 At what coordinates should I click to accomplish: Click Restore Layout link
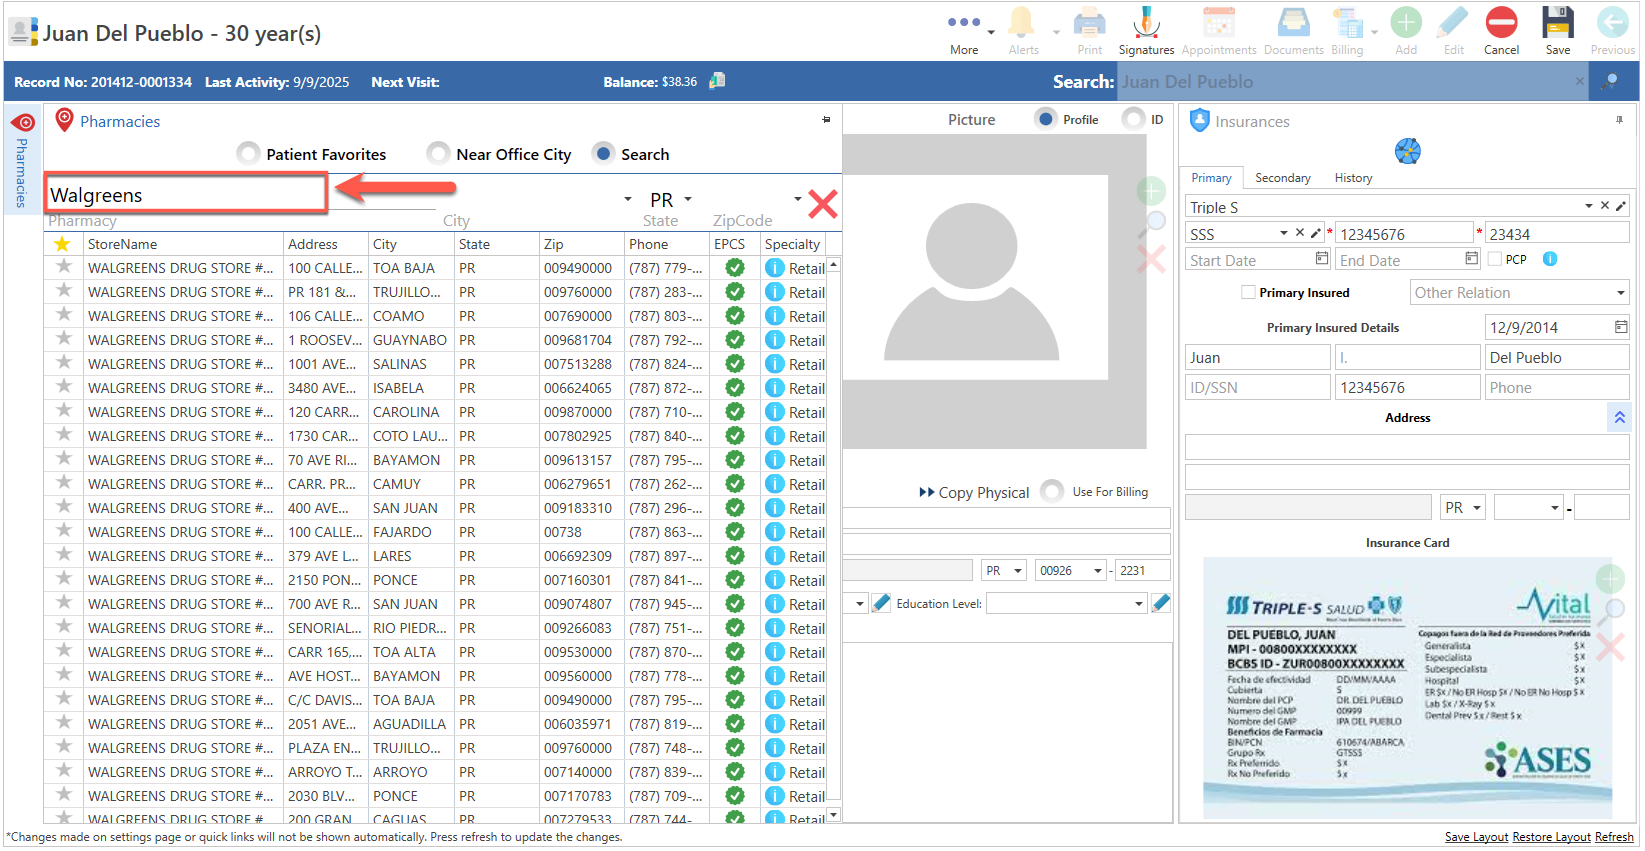point(1551,837)
